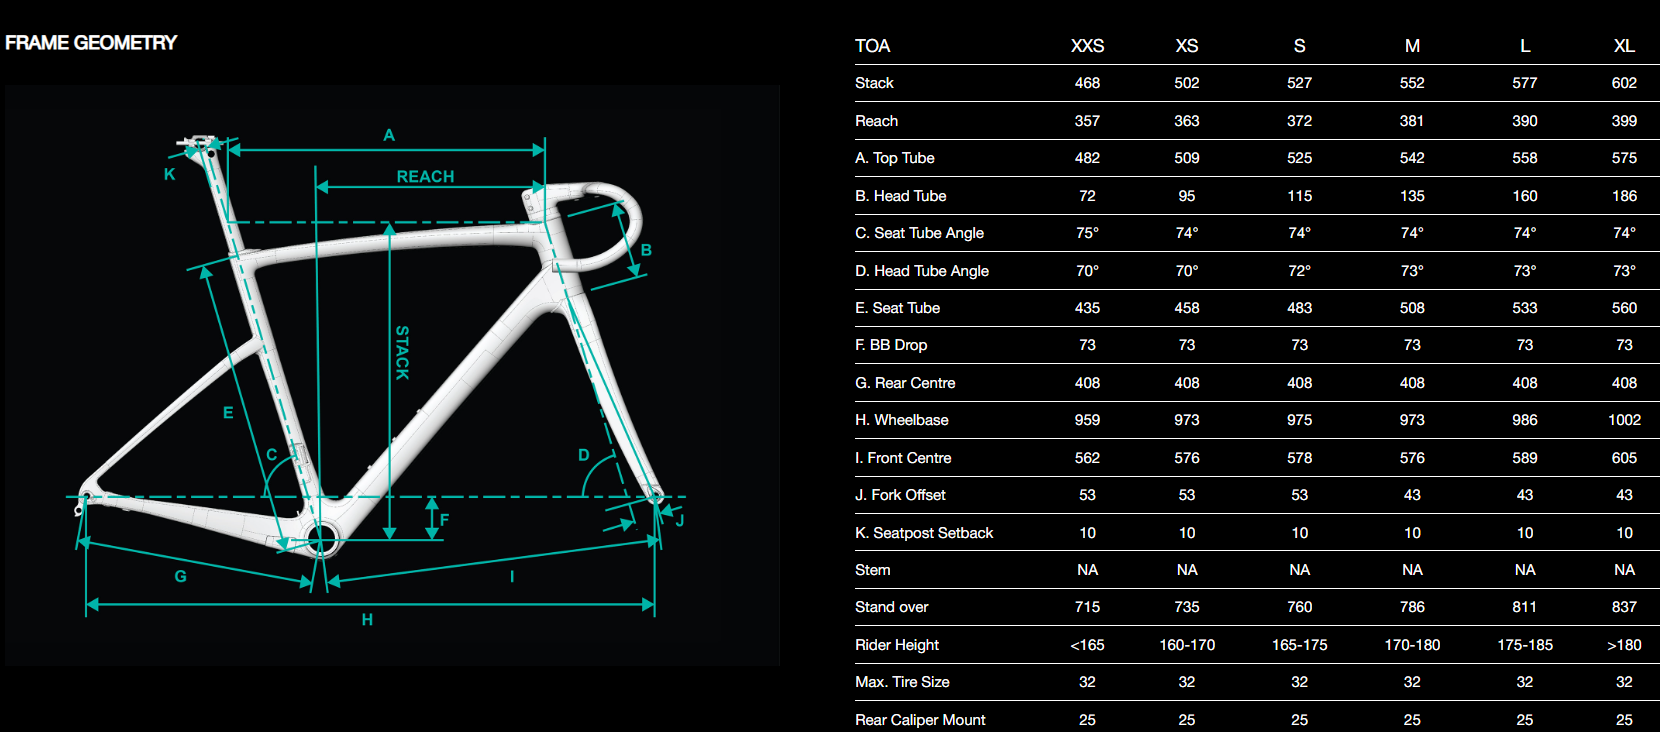Image resolution: width=1660 pixels, height=732 pixels.
Task: Select the XL size column header
Action: [x=1624, y=46]
